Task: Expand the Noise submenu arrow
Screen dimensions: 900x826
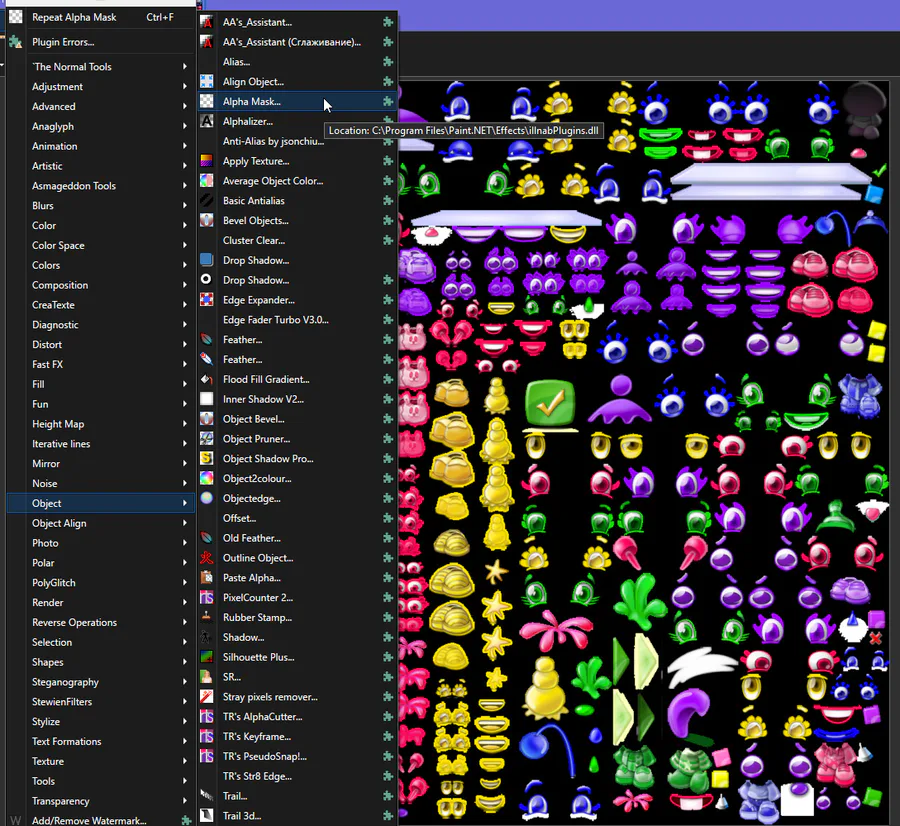Action: pyautogui.click(x=185, y=483)
